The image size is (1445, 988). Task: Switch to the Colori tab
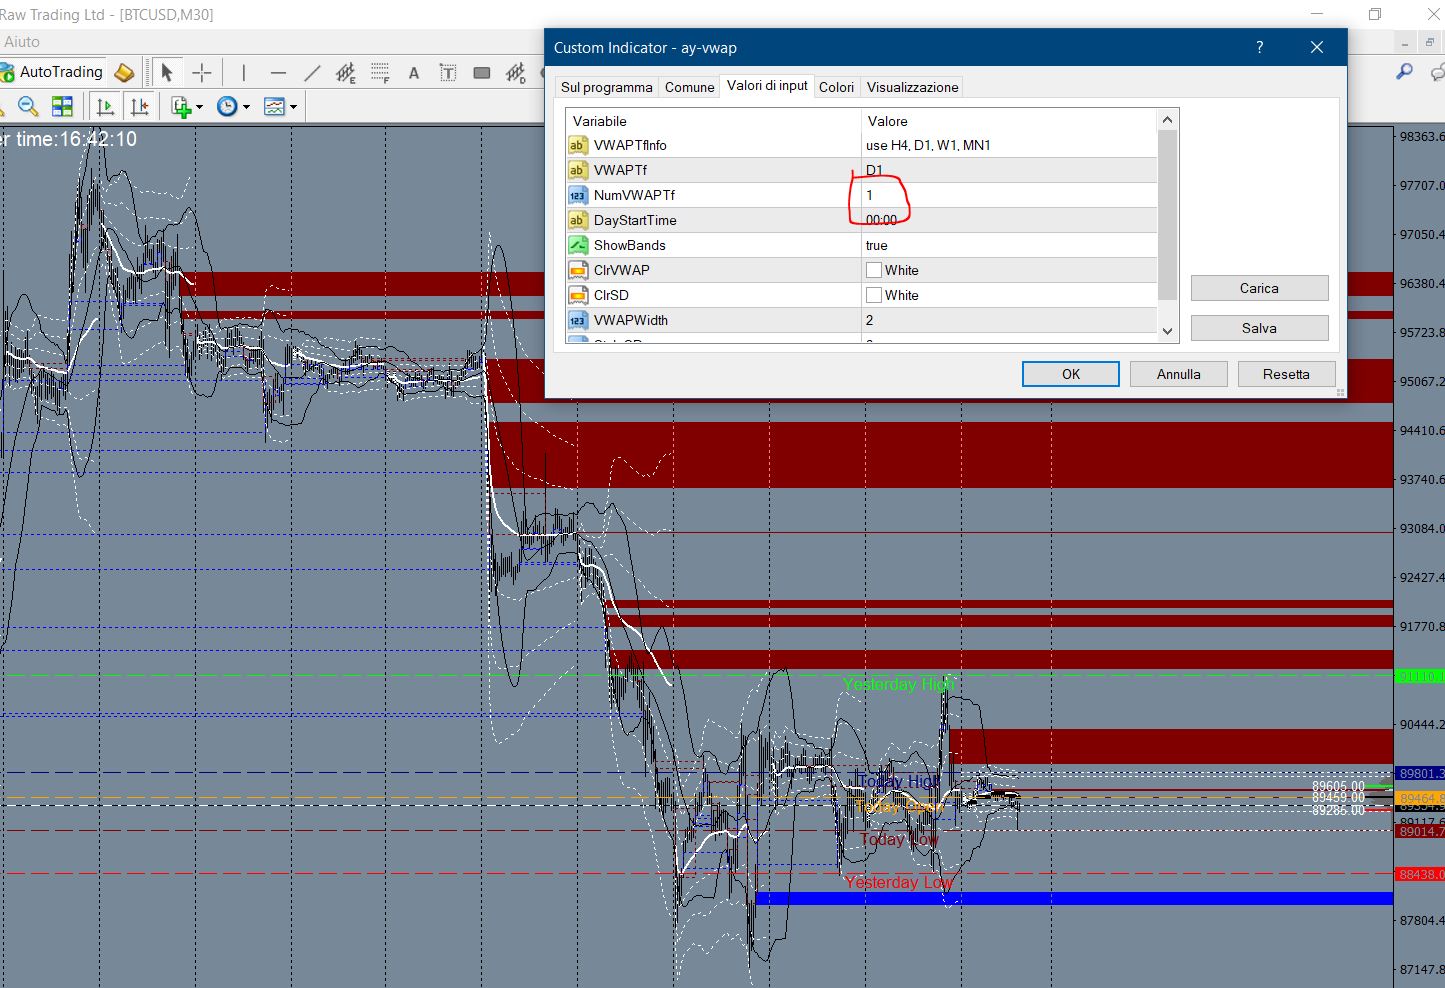(x=836, y=87)
